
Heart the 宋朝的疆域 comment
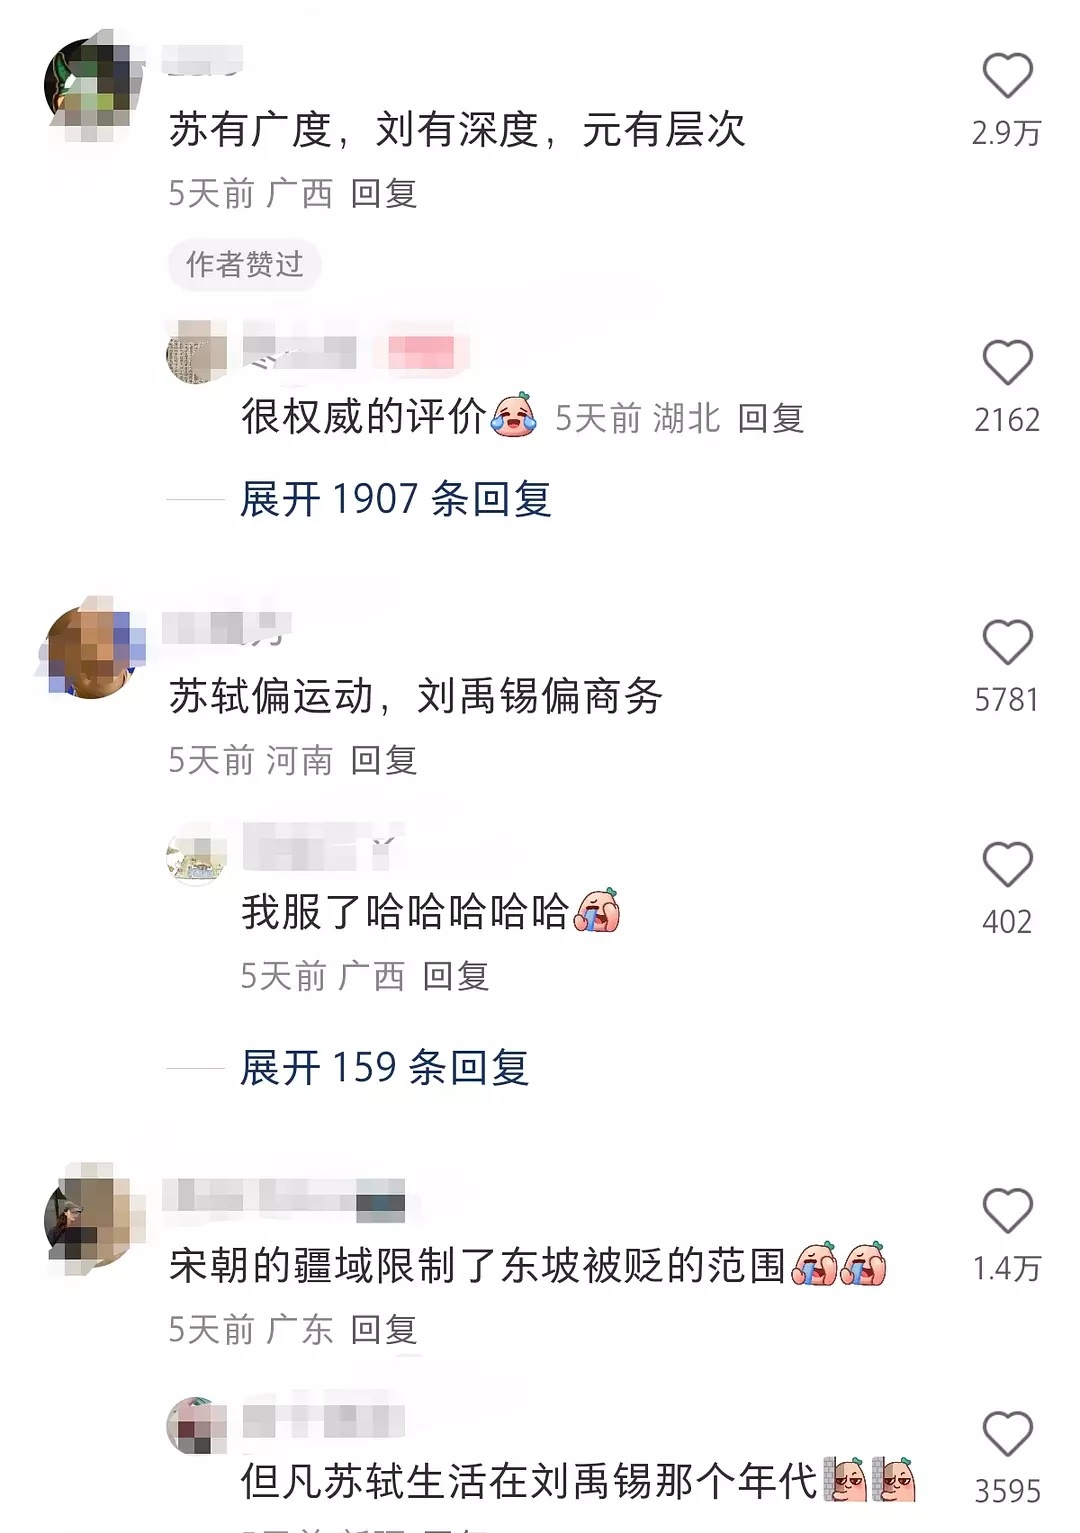click(1007, 1211)
